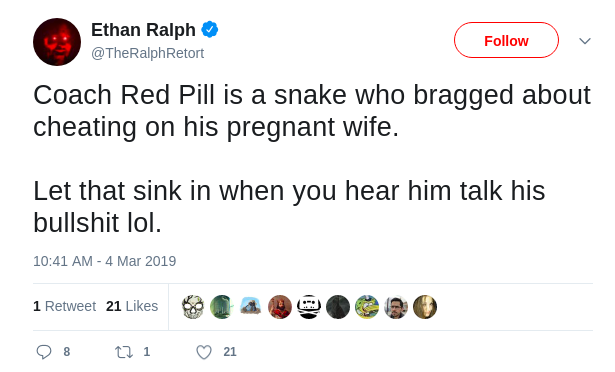Click the Ethan Ralph display name
The height and width of the screenshot is (372, 615).
143,30
